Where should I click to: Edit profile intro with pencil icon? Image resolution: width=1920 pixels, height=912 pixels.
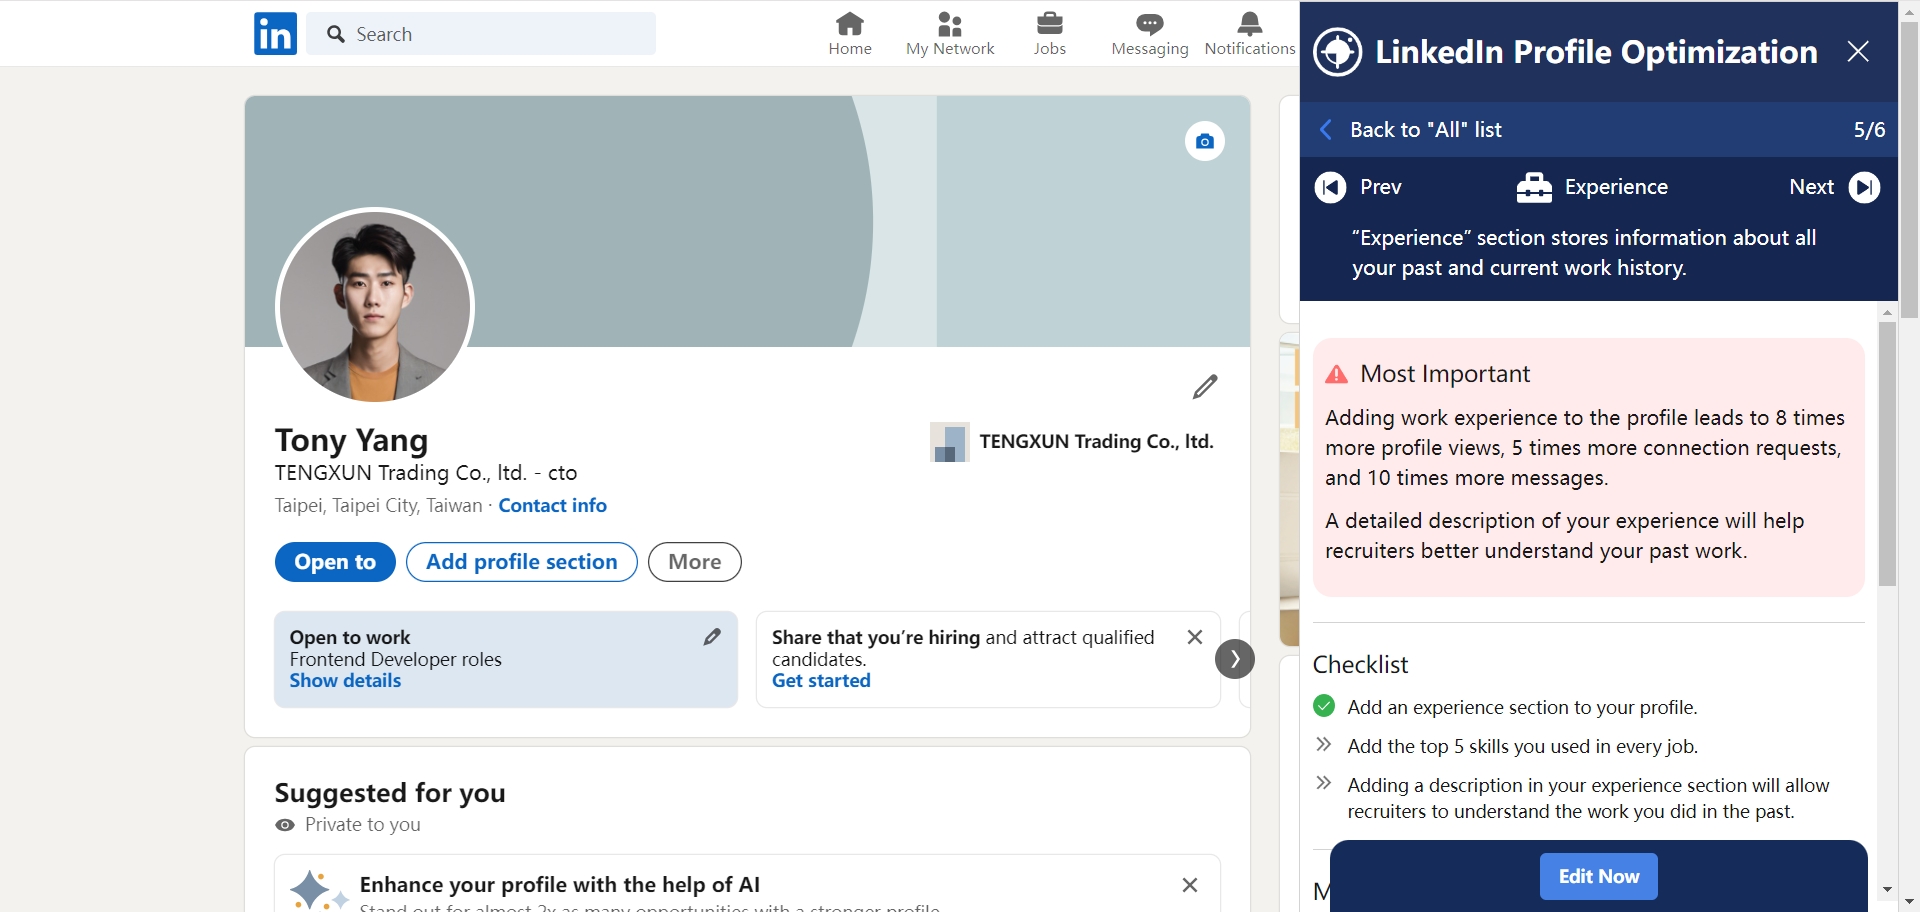coord(1204,387)
